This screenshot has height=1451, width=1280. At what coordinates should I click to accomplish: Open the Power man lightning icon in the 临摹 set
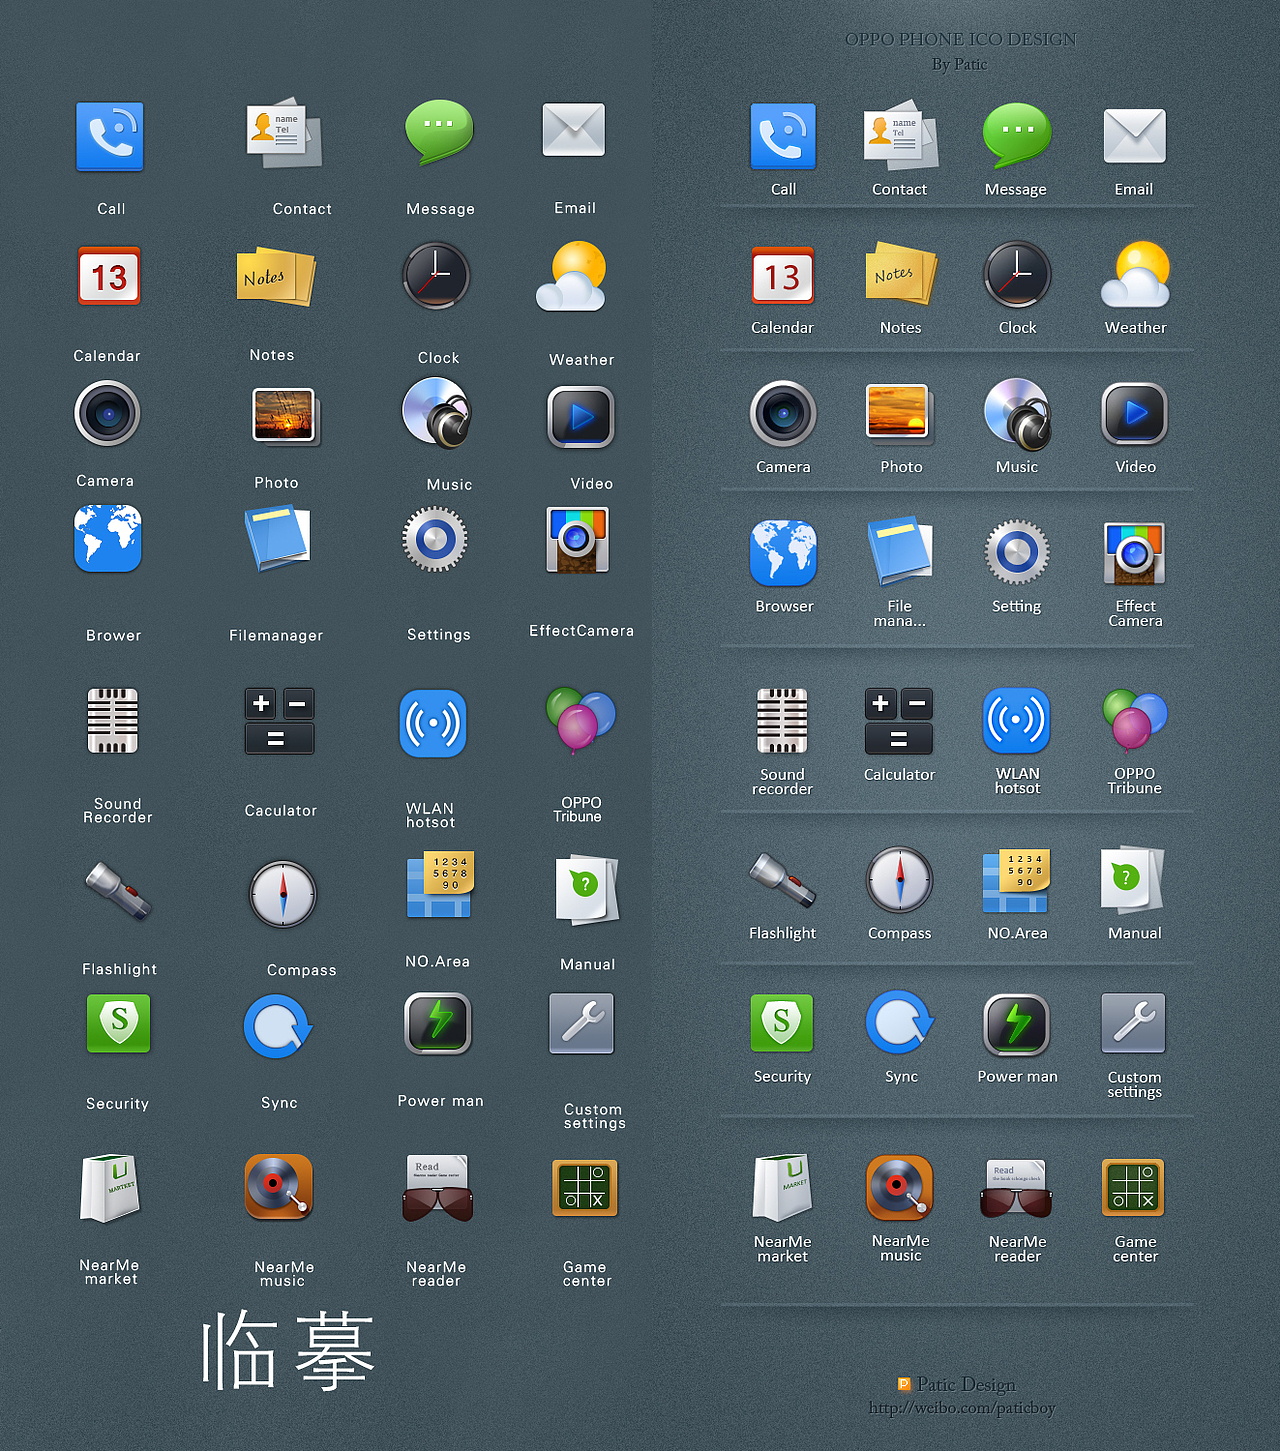[438, 1024]
